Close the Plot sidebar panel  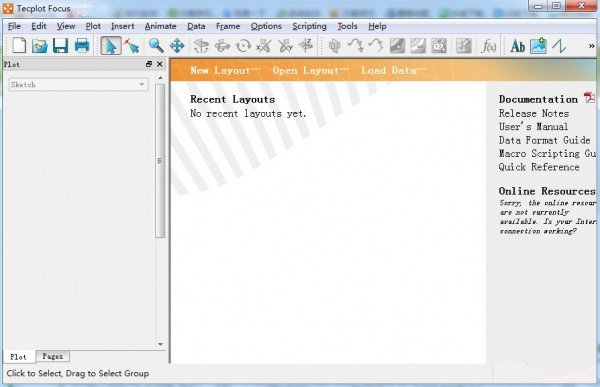pyautogui.click(x=160, y=64)
